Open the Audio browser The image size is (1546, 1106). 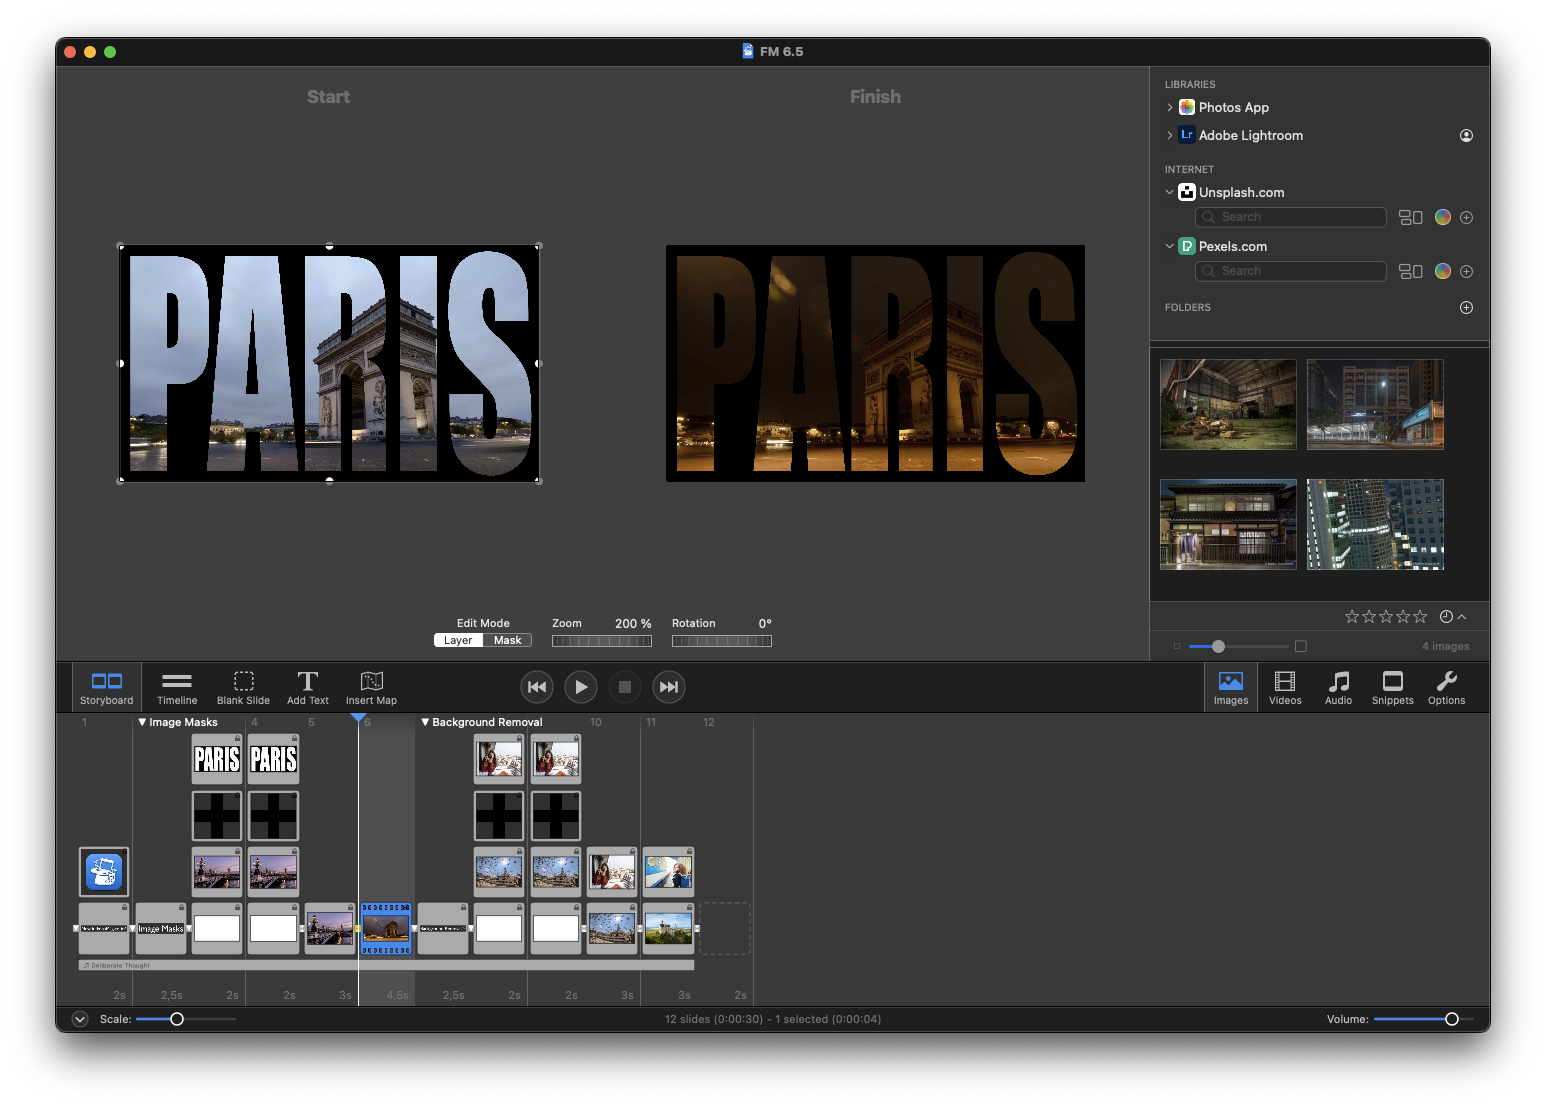click(1338, 687)
